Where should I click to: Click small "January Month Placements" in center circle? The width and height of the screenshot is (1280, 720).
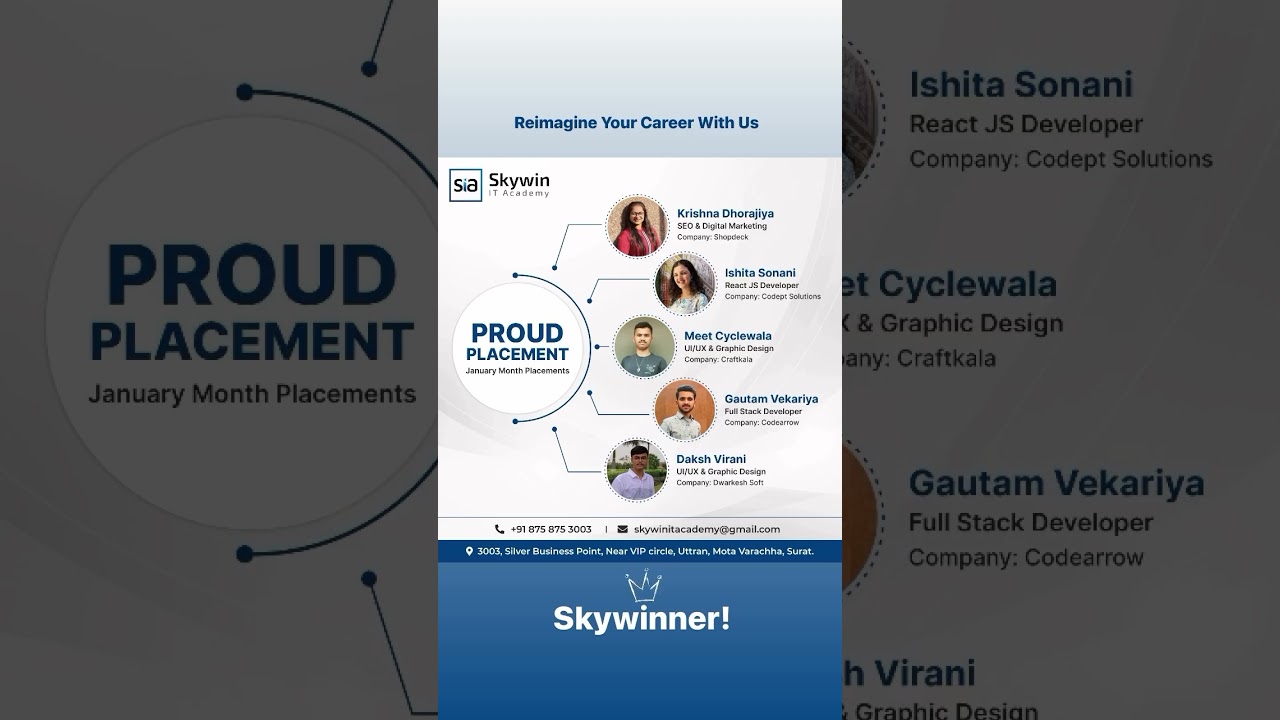[x=517, y=371]
